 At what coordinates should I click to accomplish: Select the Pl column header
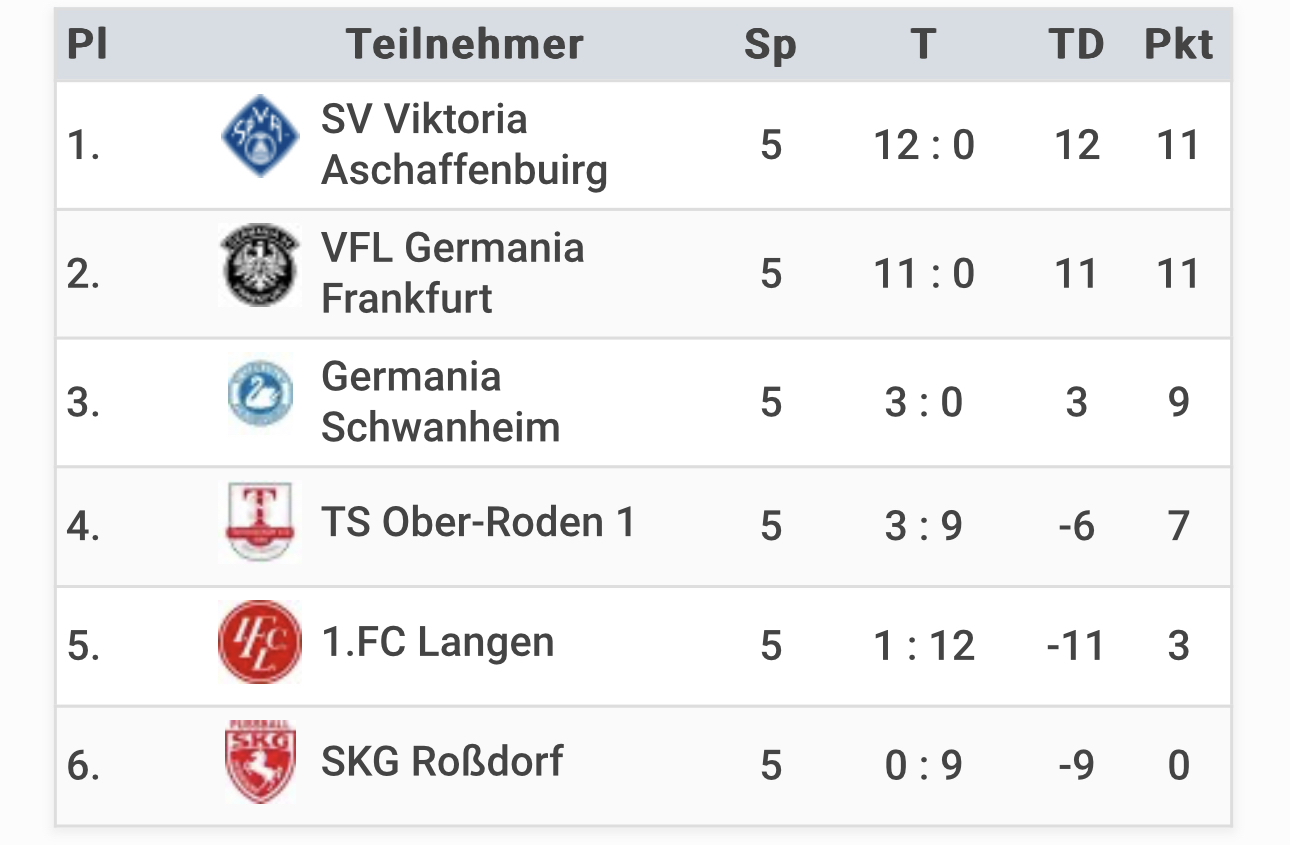(87, 44)
